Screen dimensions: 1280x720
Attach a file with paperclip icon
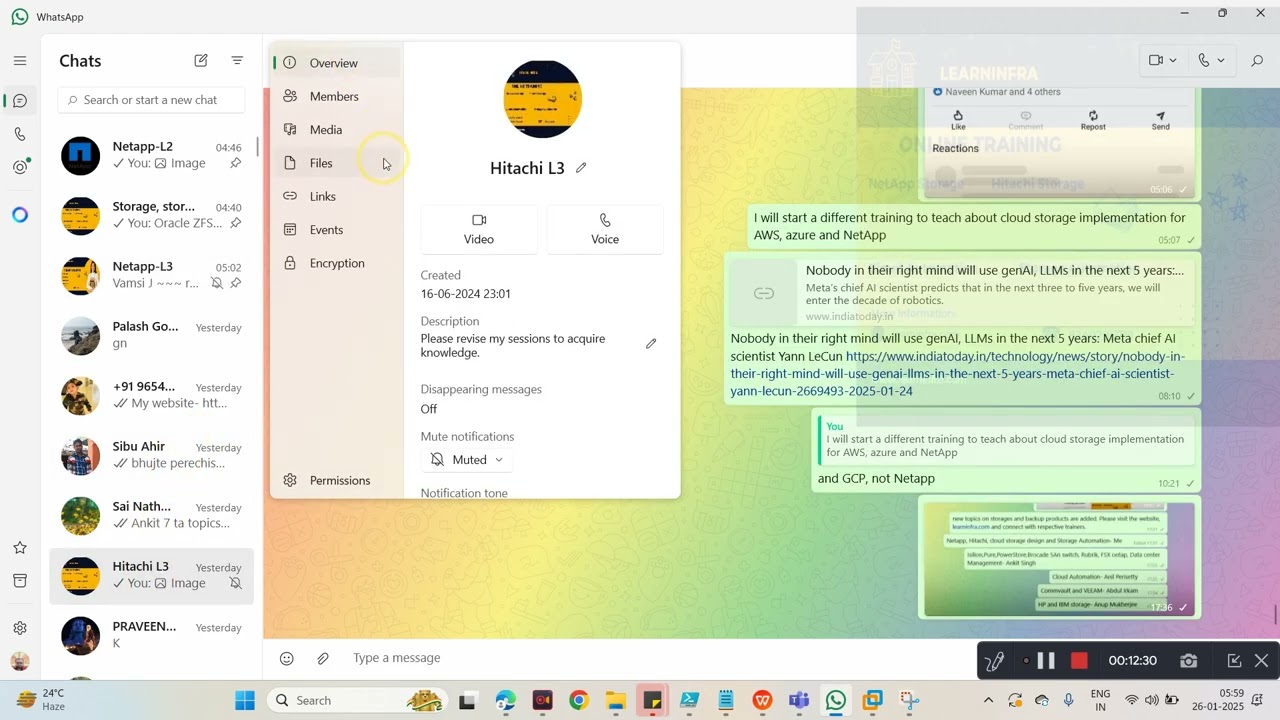pos(323,658)
